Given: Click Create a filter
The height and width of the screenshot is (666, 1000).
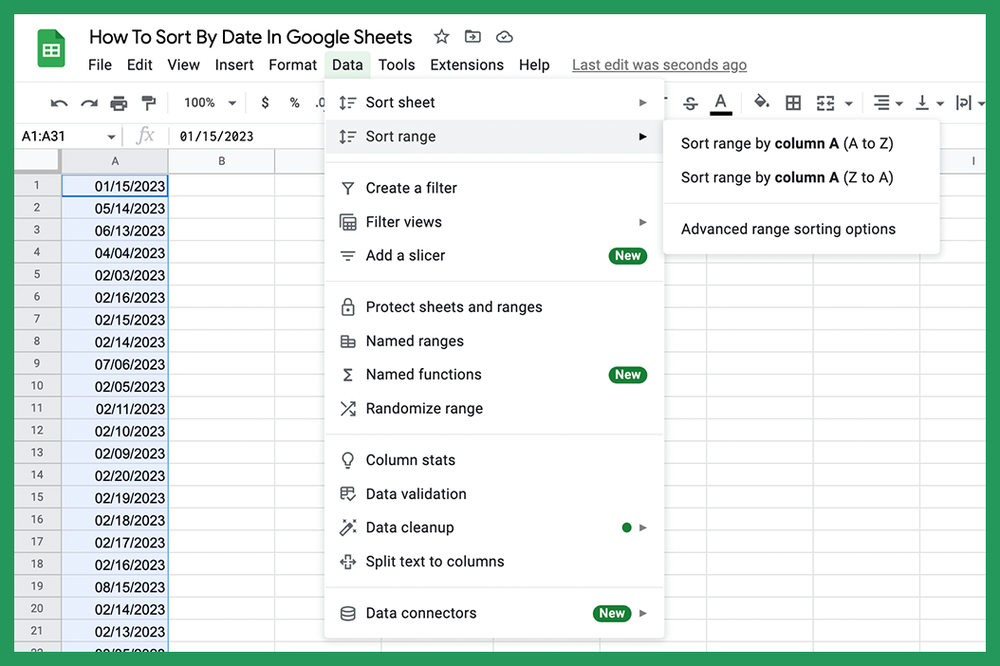Looking at the screenshot, I should tap(494, 188).
